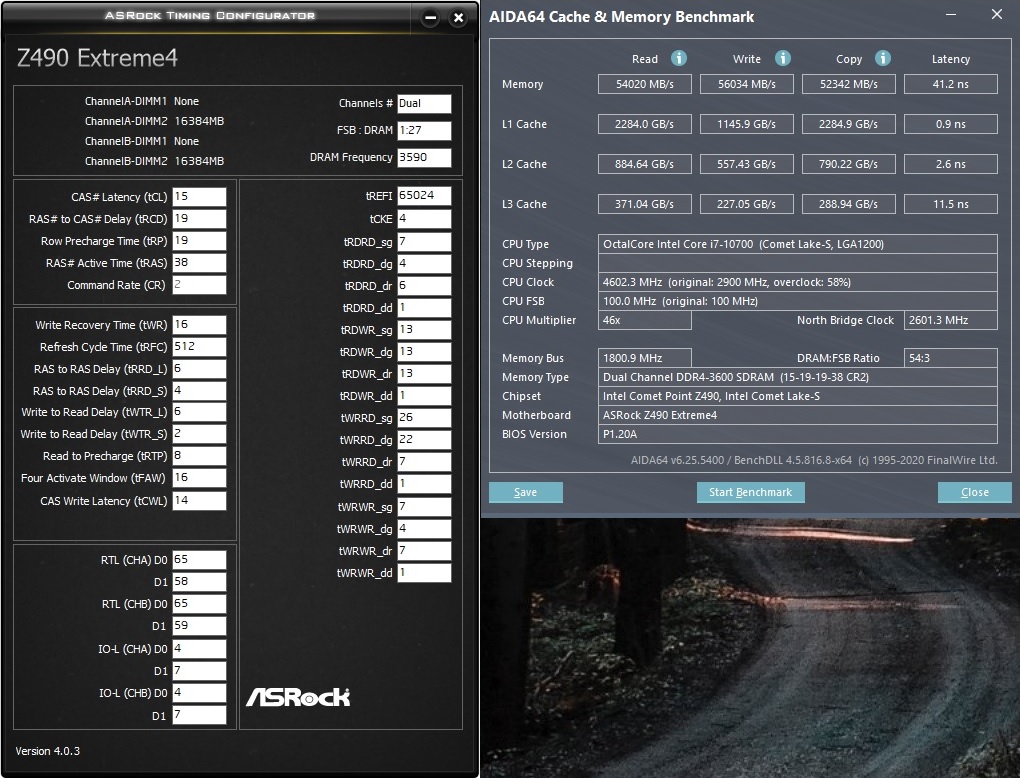The width and height of the screenshot is (1020, 778).
Task: Click the Refresh Cycle Time (tRFC) field
Action: [x=199, y=347]
